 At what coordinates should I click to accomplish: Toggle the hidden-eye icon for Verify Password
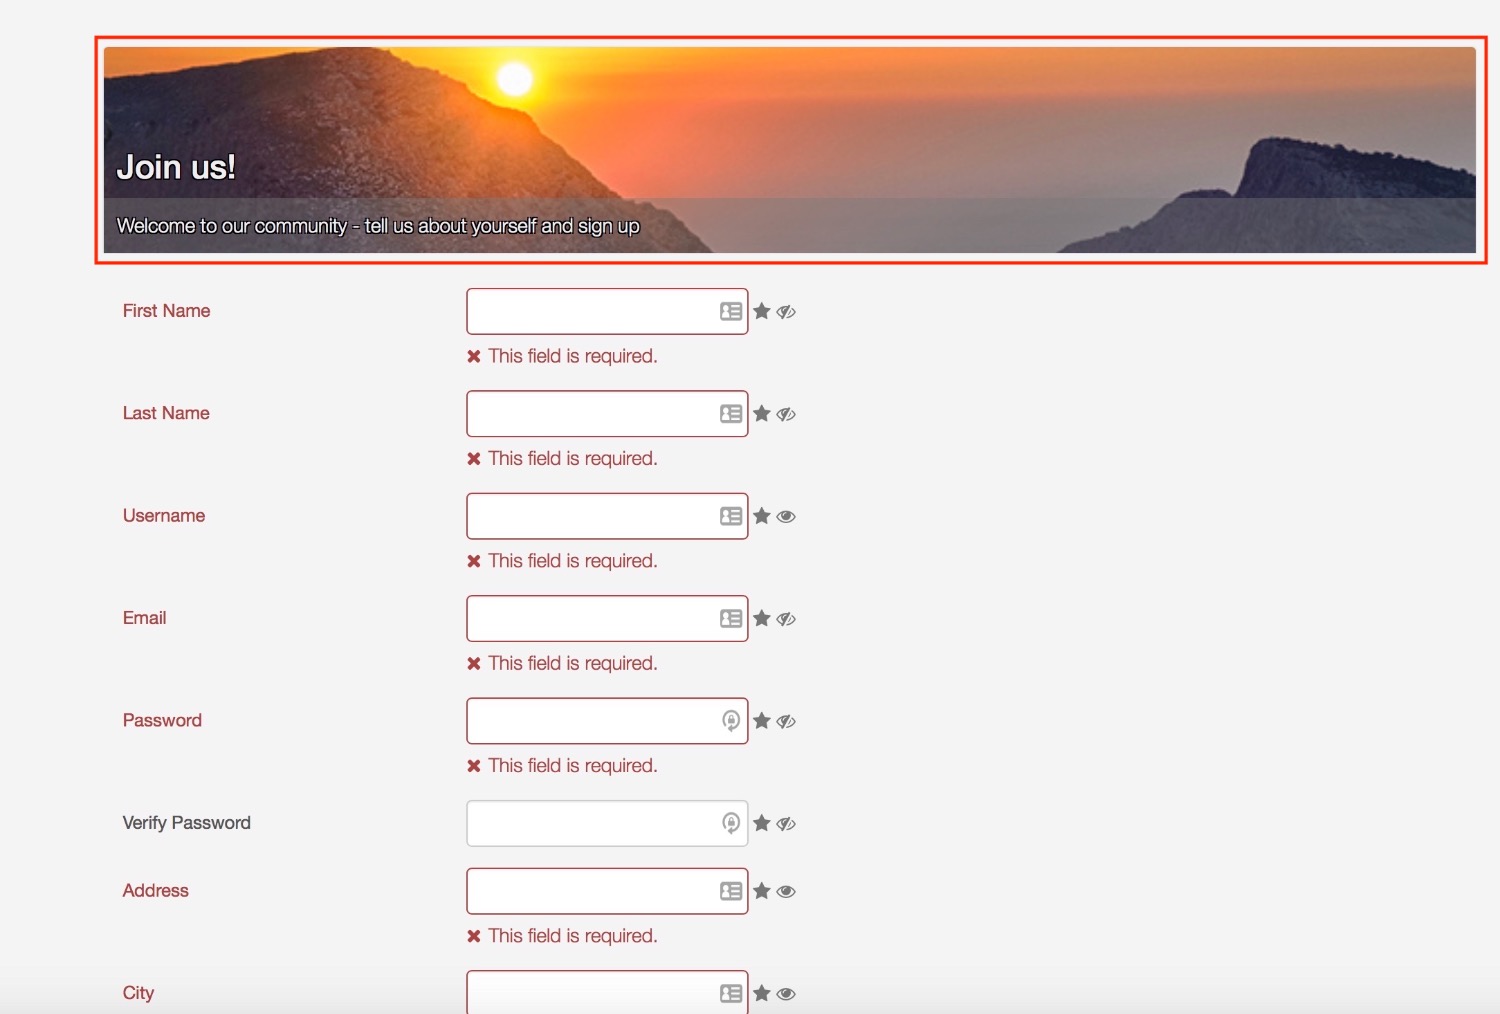[x=786, y=824]
